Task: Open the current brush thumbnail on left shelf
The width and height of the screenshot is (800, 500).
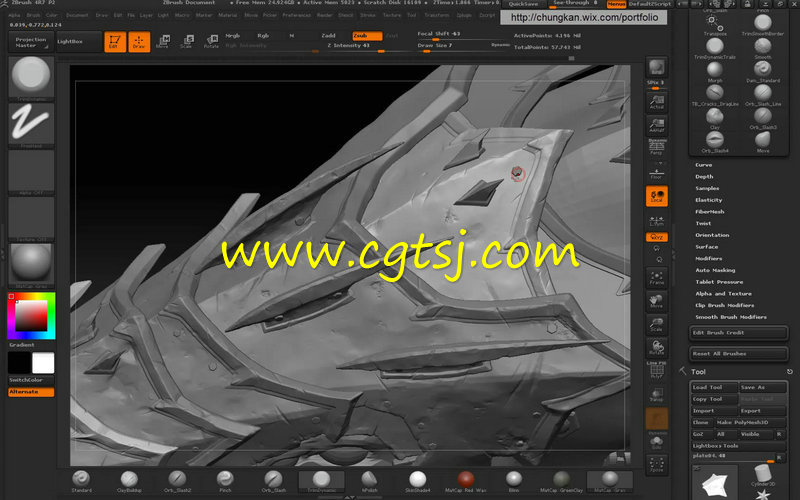Action: click(31, 79)
